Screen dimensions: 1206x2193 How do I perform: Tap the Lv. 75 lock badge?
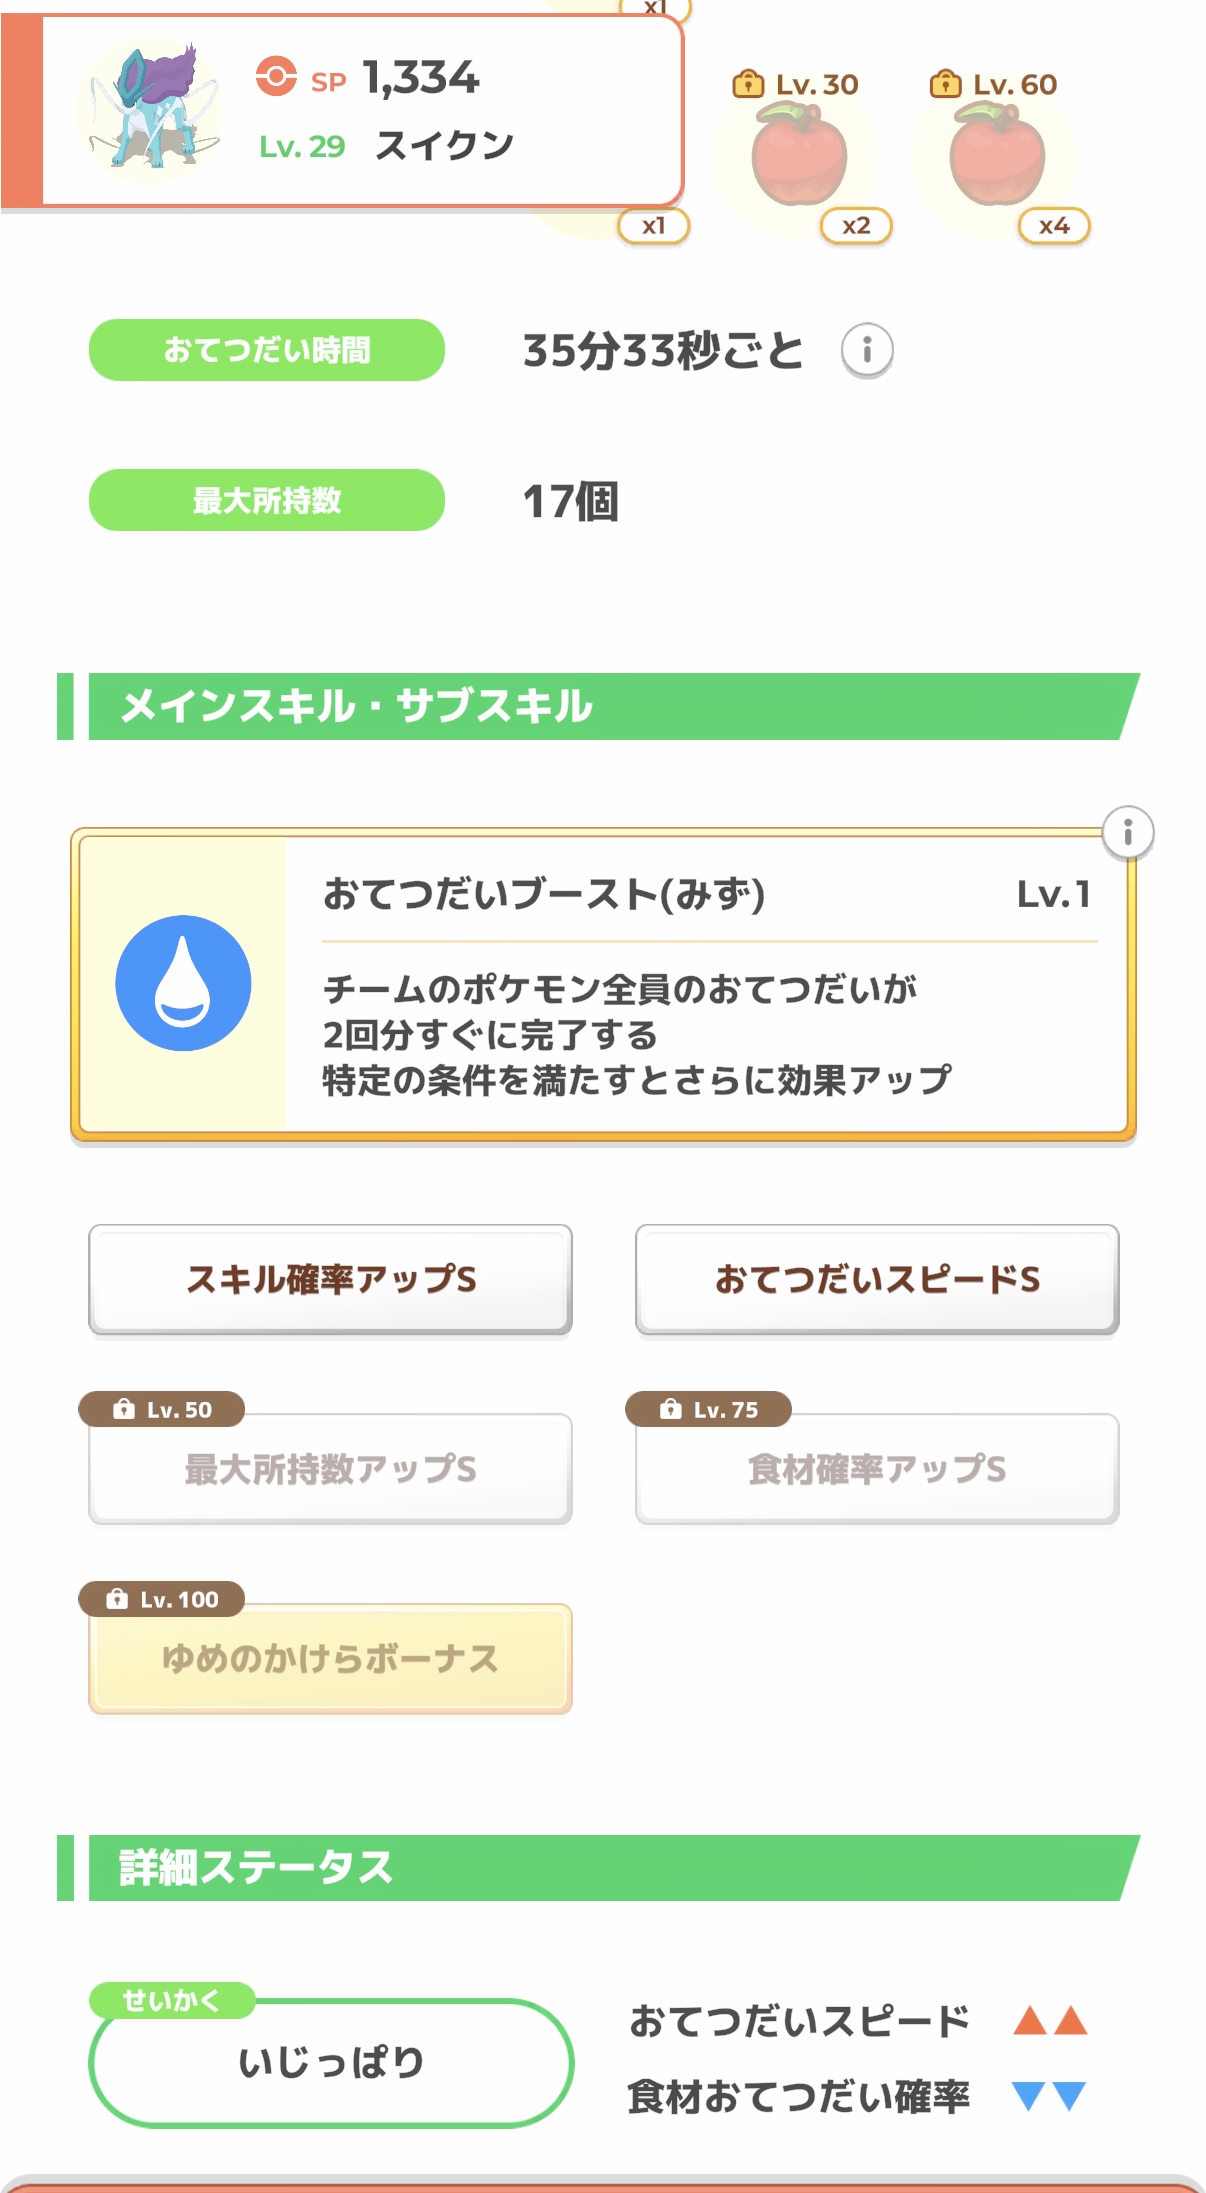(708, 1409)
